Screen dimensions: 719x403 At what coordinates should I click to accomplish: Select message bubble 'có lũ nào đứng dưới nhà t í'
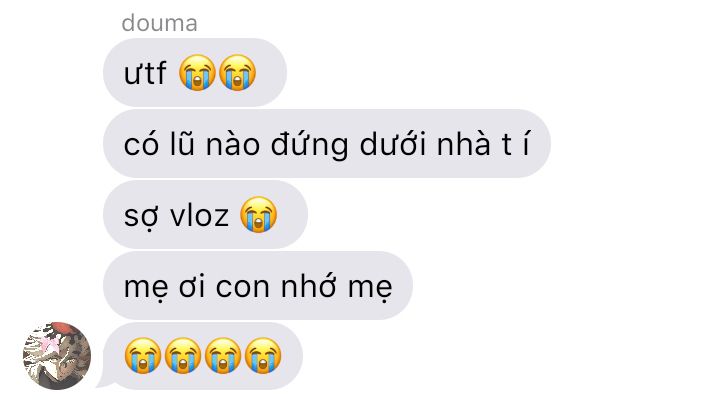click(327, 144)
